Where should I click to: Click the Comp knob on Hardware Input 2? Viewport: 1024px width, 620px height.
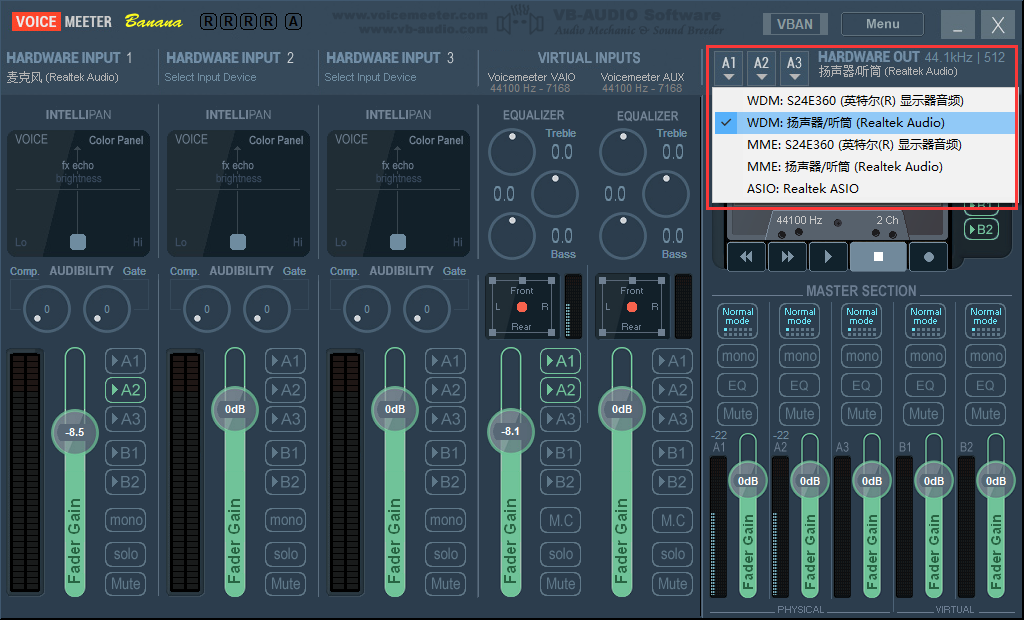(206, 309)
